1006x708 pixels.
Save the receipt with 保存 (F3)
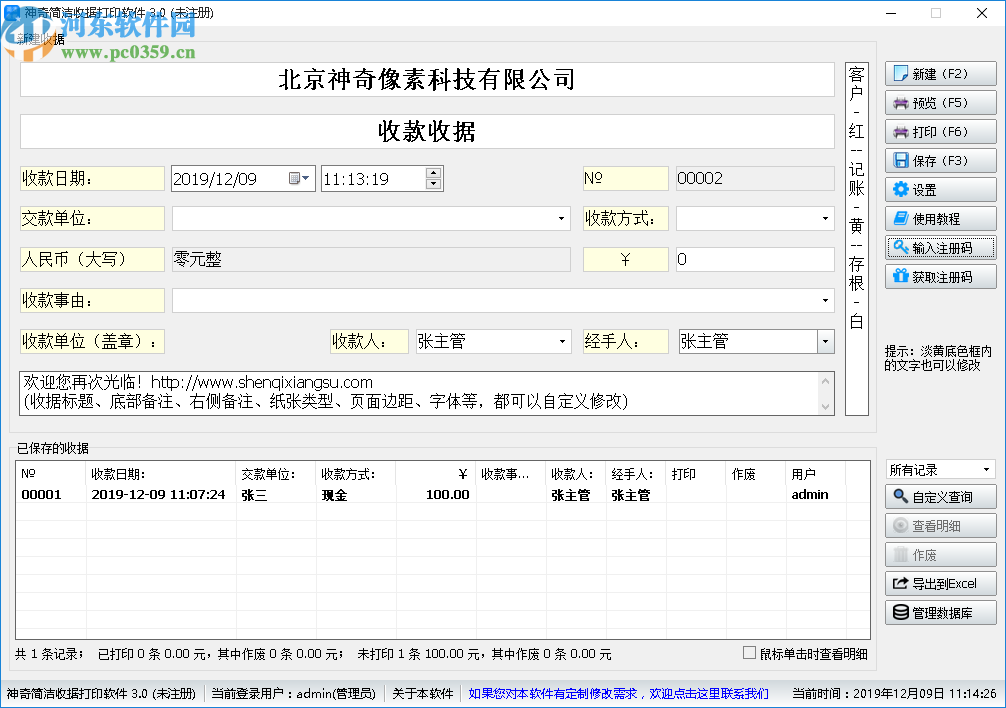click(x=940, y=160)
